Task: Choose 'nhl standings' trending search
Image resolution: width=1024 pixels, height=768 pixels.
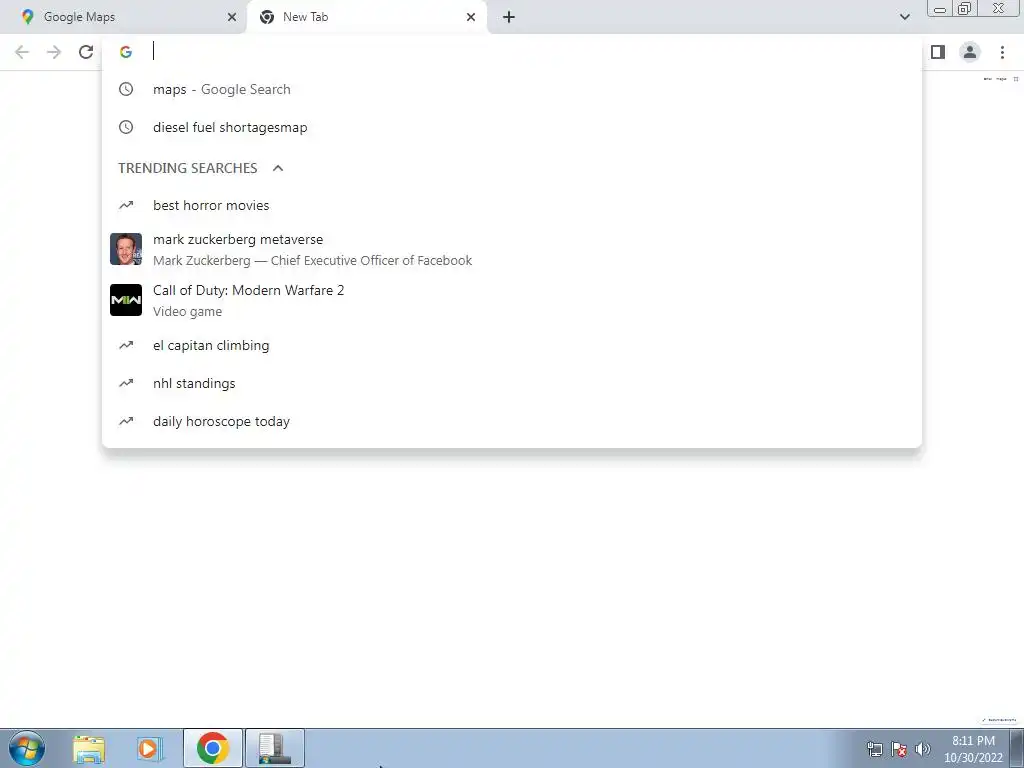Action: pyautogui.click(x=512, y=383)
